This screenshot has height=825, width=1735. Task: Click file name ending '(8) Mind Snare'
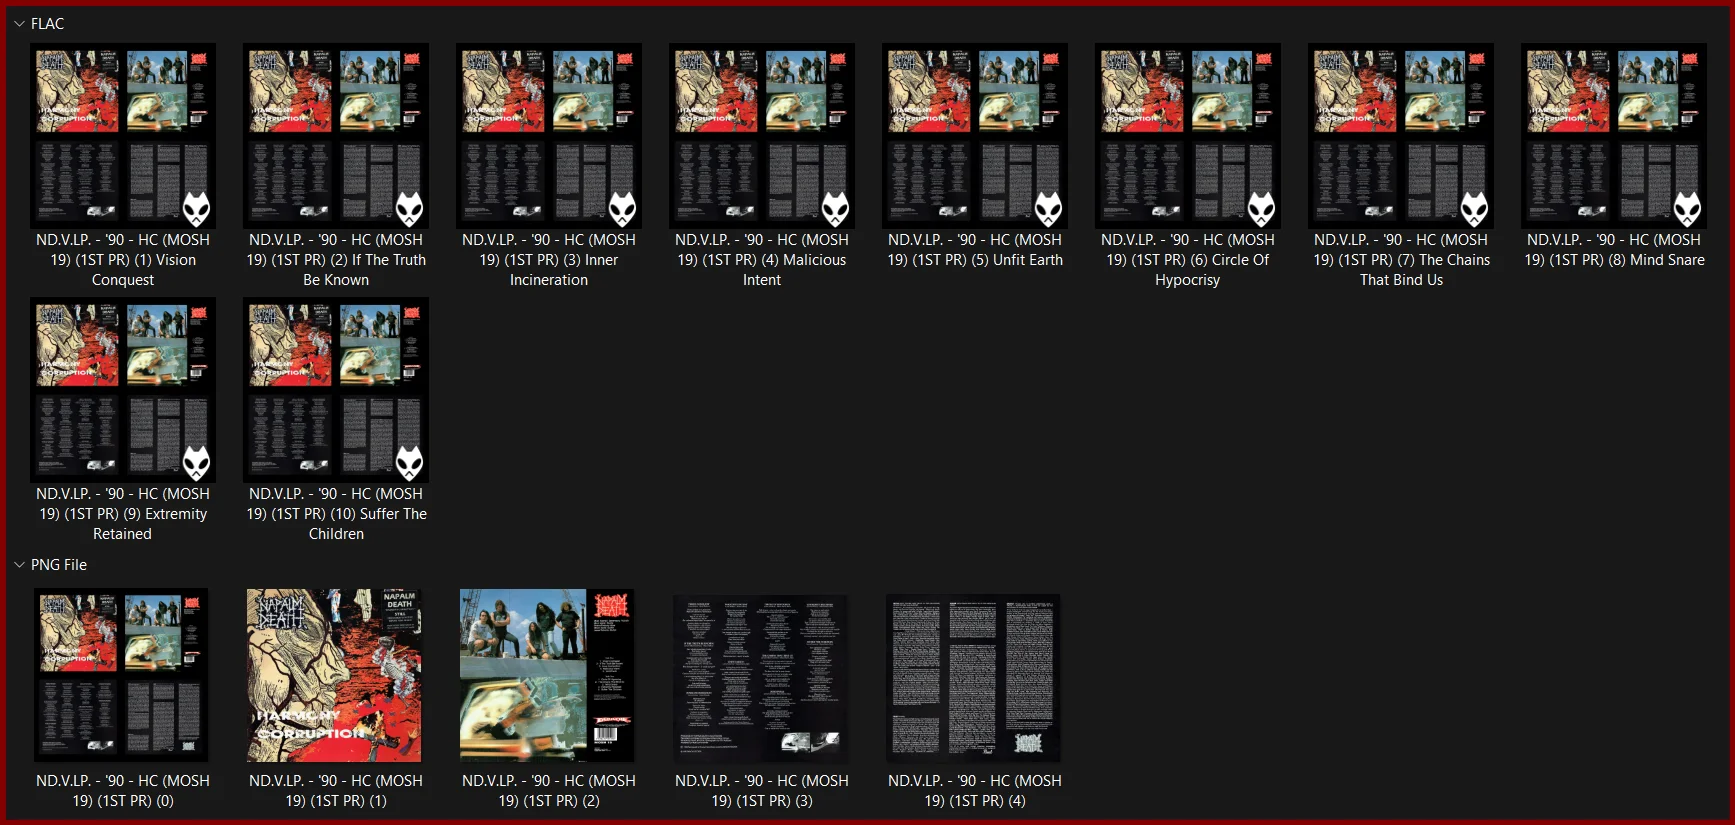click(x=1614, y=250)
